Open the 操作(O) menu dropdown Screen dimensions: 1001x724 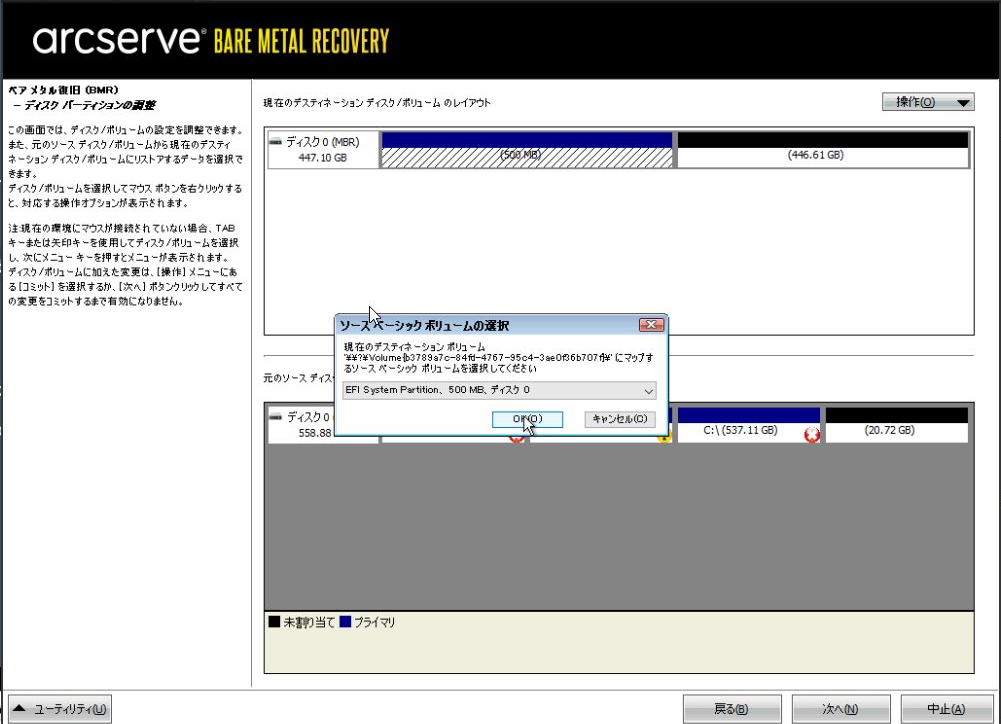[x=928, y=102]
